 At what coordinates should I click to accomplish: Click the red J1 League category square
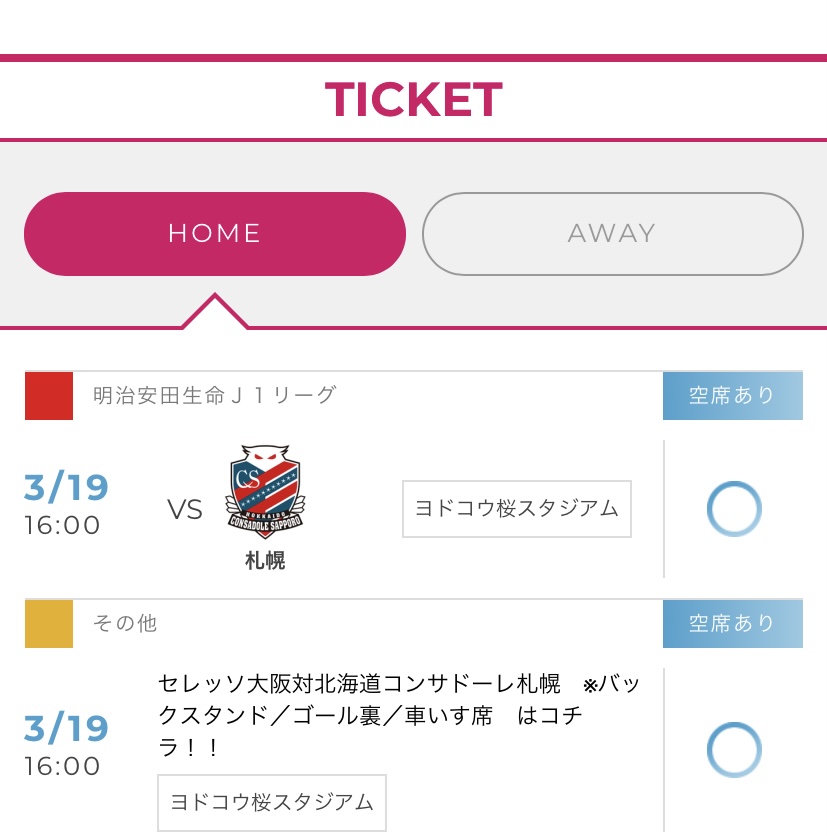(x=49, y=396)
